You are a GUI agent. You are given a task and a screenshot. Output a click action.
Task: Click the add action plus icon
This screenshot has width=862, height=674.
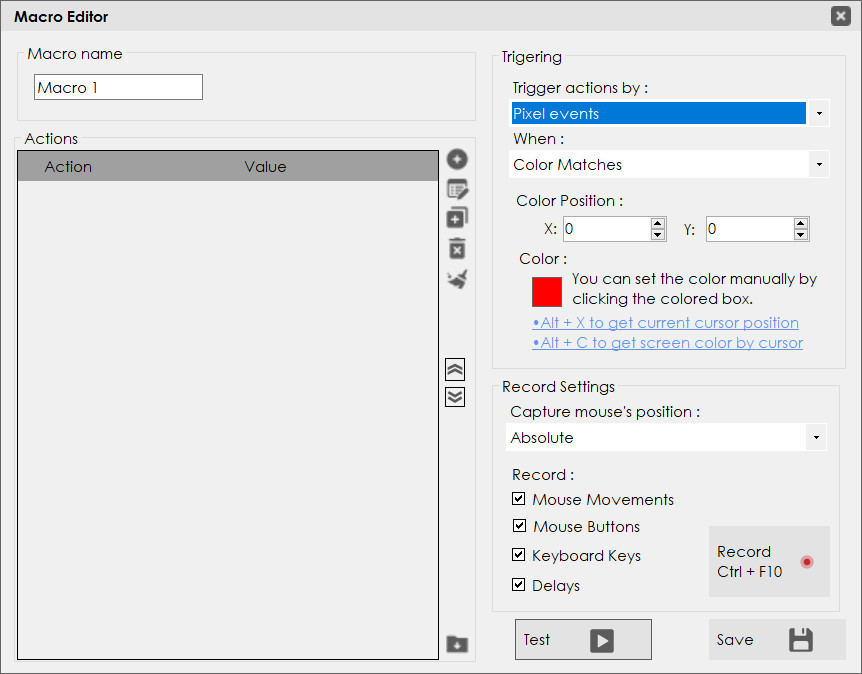click(x=457, y=159)
